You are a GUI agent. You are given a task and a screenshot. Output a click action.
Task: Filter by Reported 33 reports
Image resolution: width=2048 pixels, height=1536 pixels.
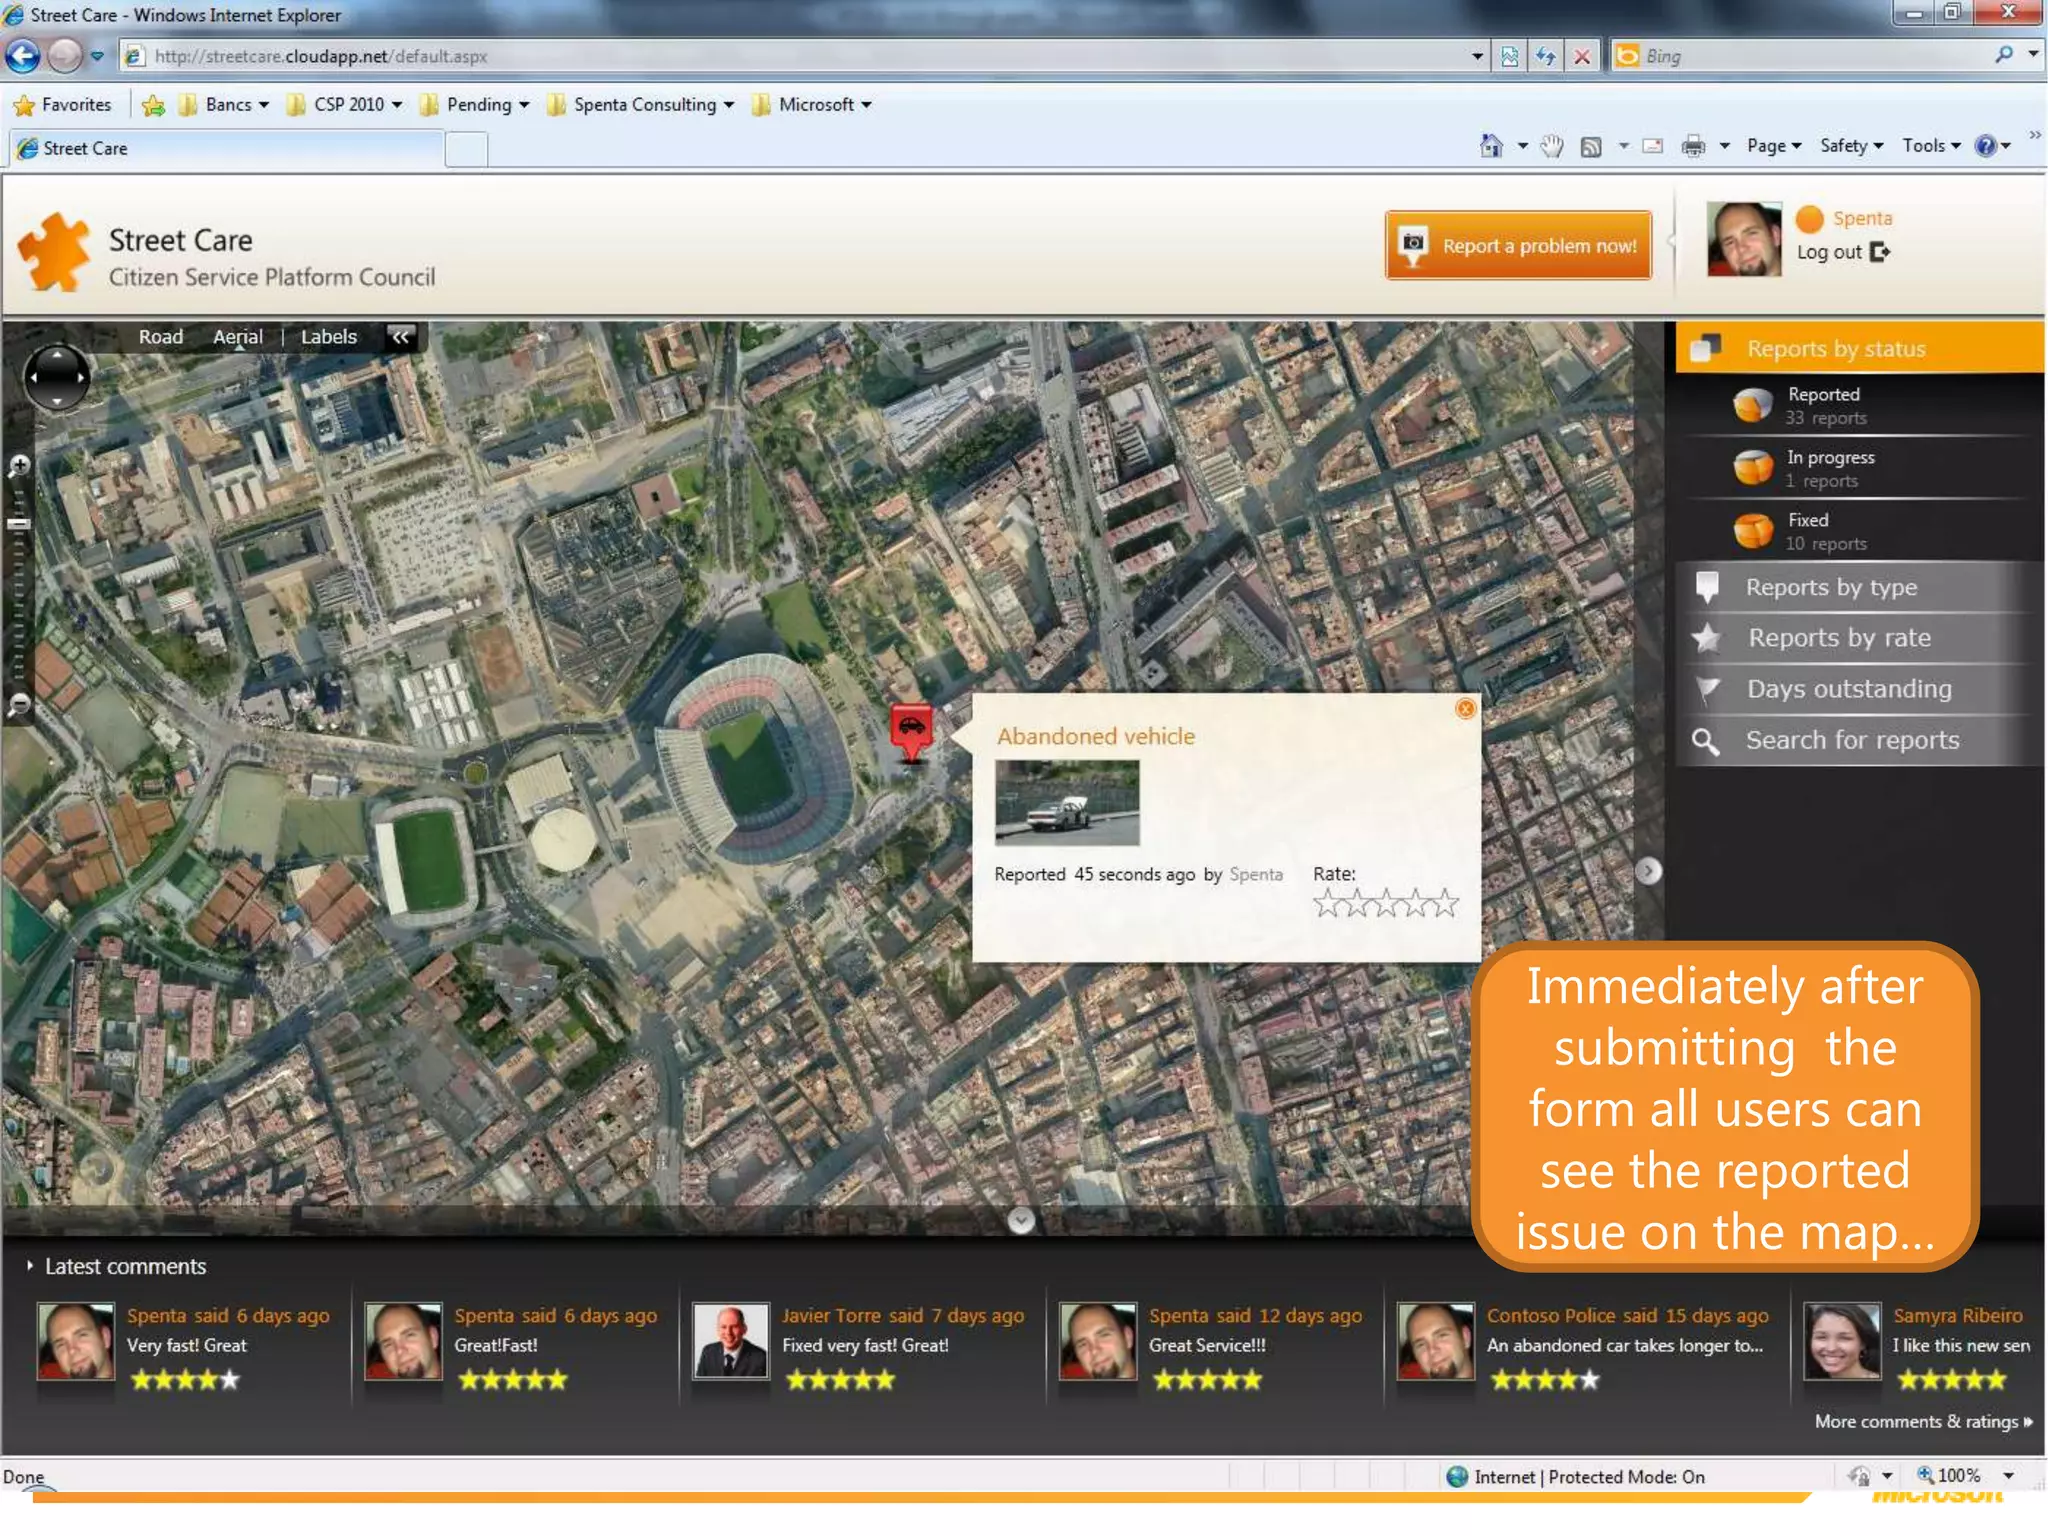click(x=1860, y=405)
